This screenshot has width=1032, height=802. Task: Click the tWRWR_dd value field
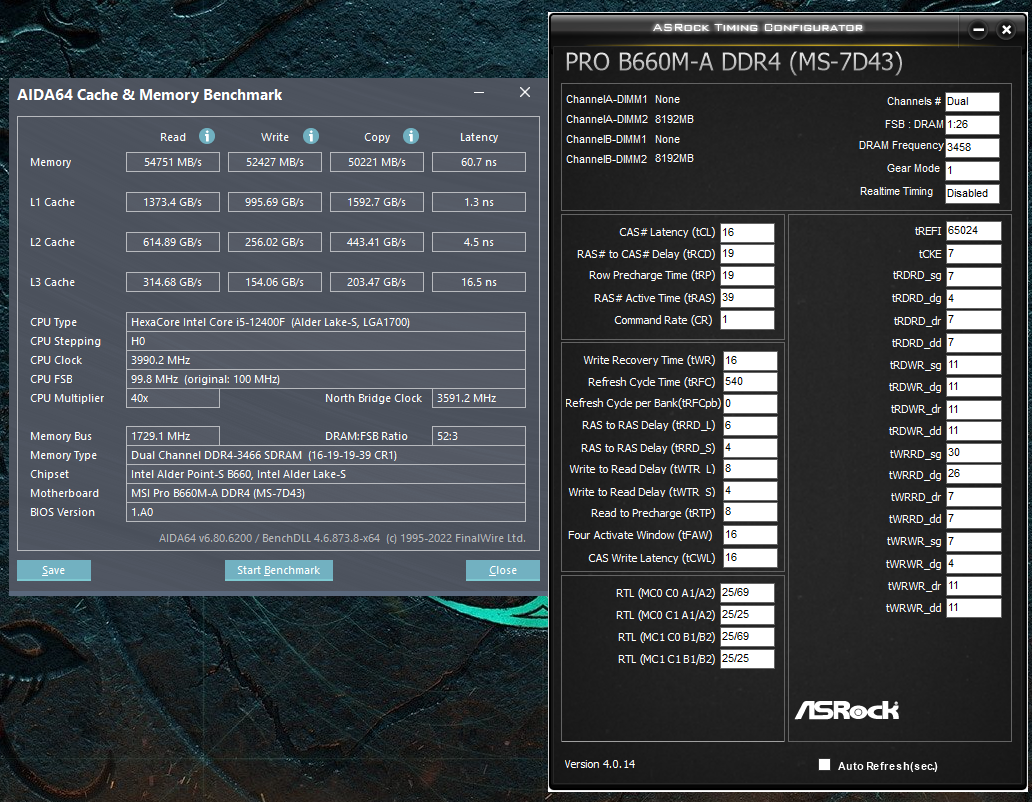974,608
